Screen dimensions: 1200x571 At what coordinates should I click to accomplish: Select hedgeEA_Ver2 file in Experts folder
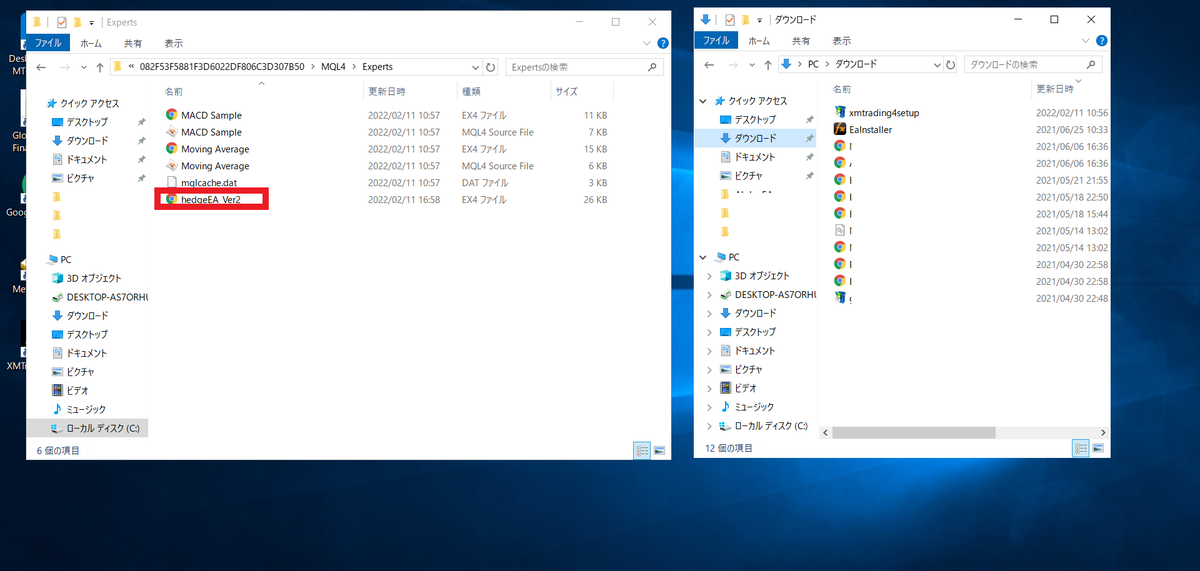(211, 200)
